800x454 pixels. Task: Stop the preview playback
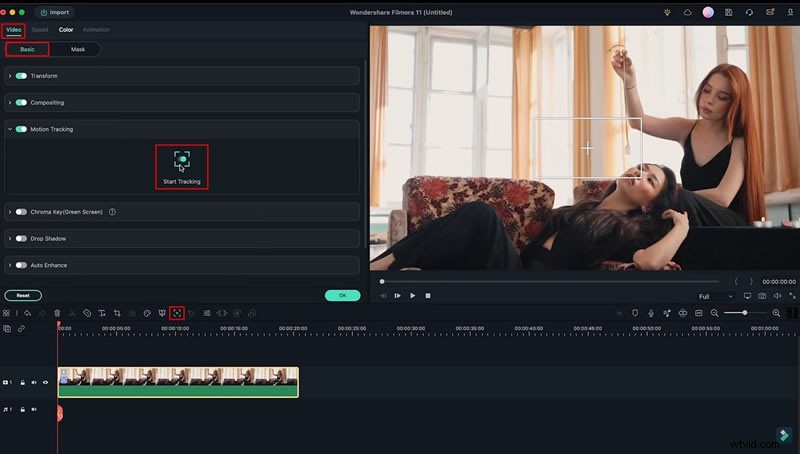[x=428, y=296]
